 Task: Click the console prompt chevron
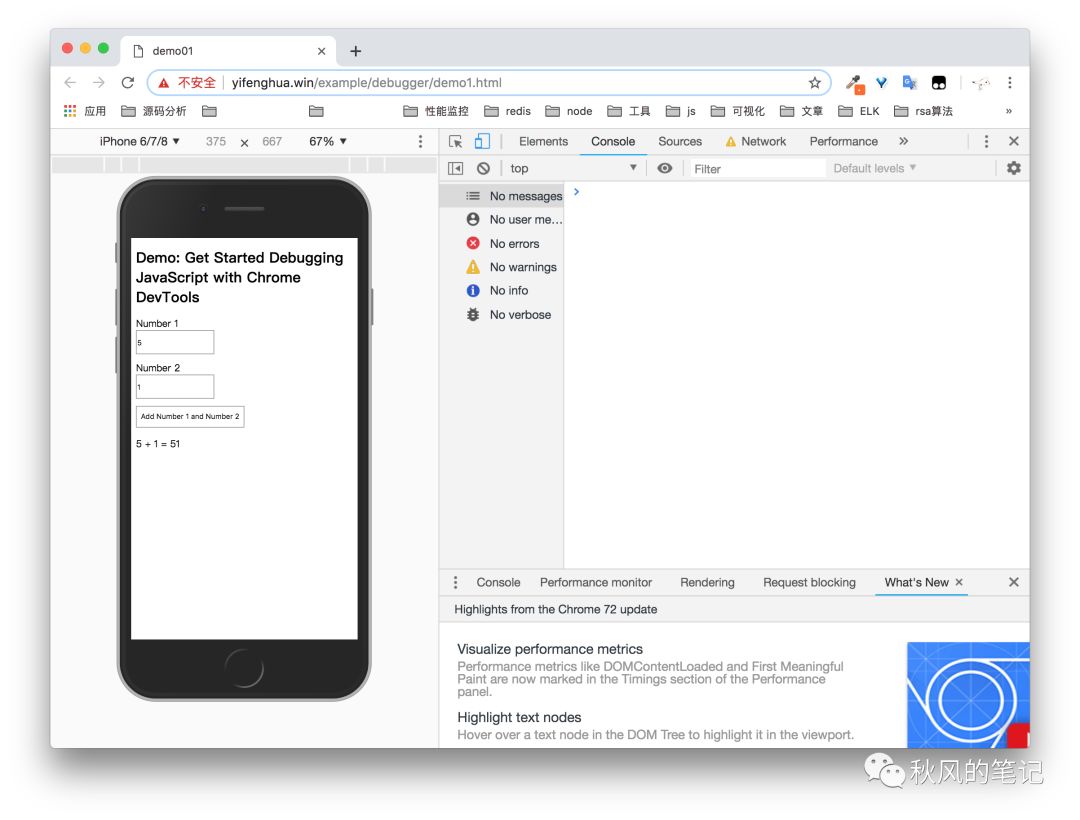(x=577, y=192)
